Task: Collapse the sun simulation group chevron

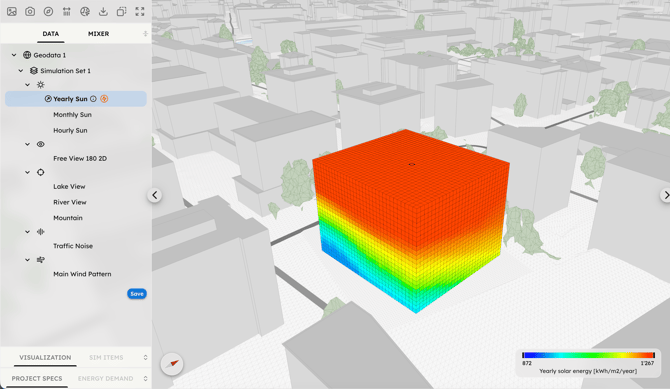Action: [x=27, y=85]
